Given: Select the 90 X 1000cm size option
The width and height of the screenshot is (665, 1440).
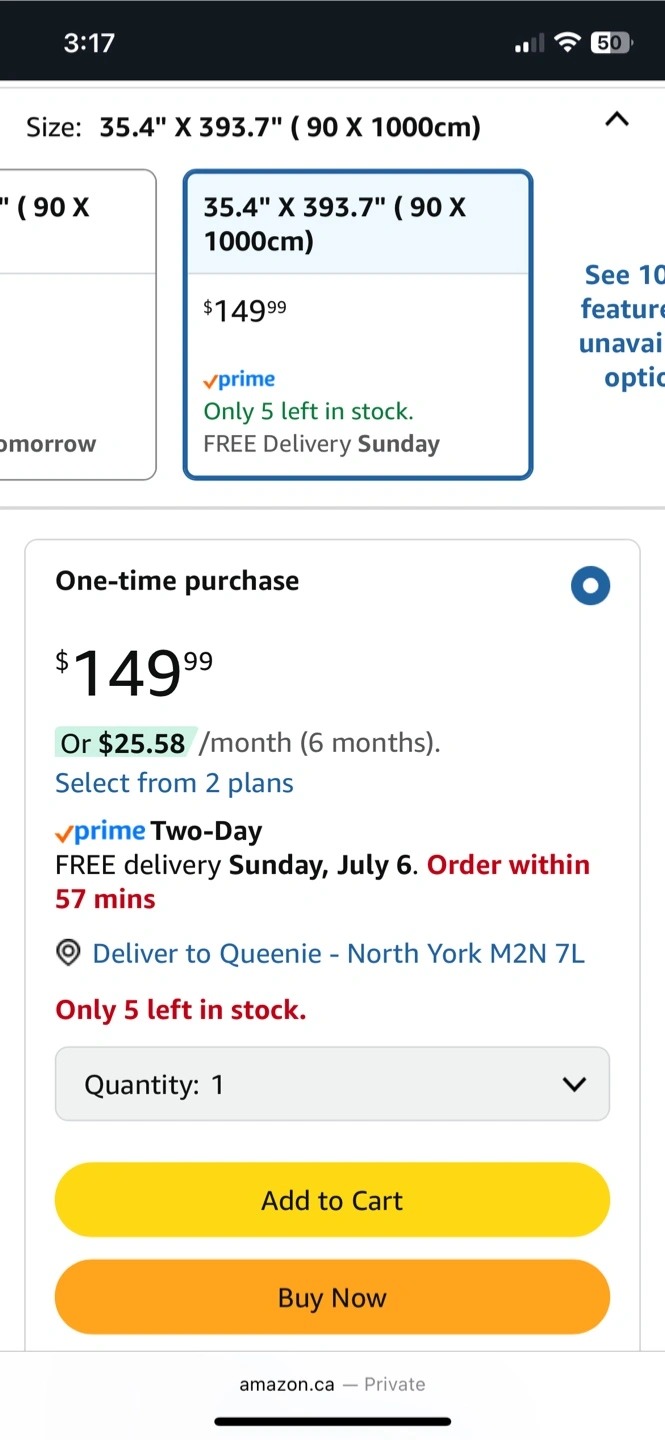Looking at the screenshot, I should tap(357, 325).
